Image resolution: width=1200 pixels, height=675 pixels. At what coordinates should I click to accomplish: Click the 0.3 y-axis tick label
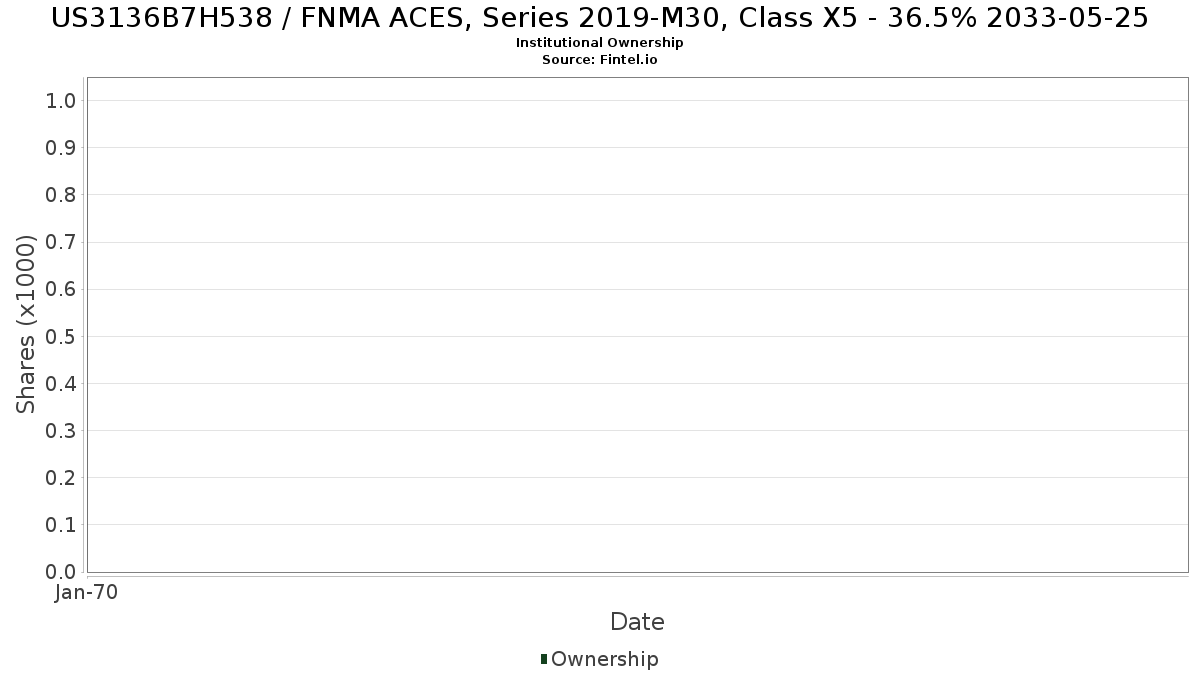[x=61, y=431]
